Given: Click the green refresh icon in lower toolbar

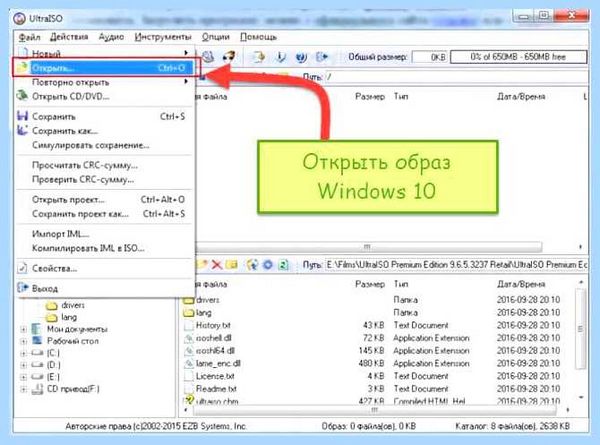Looking at the screenshot, I should 283,264.
